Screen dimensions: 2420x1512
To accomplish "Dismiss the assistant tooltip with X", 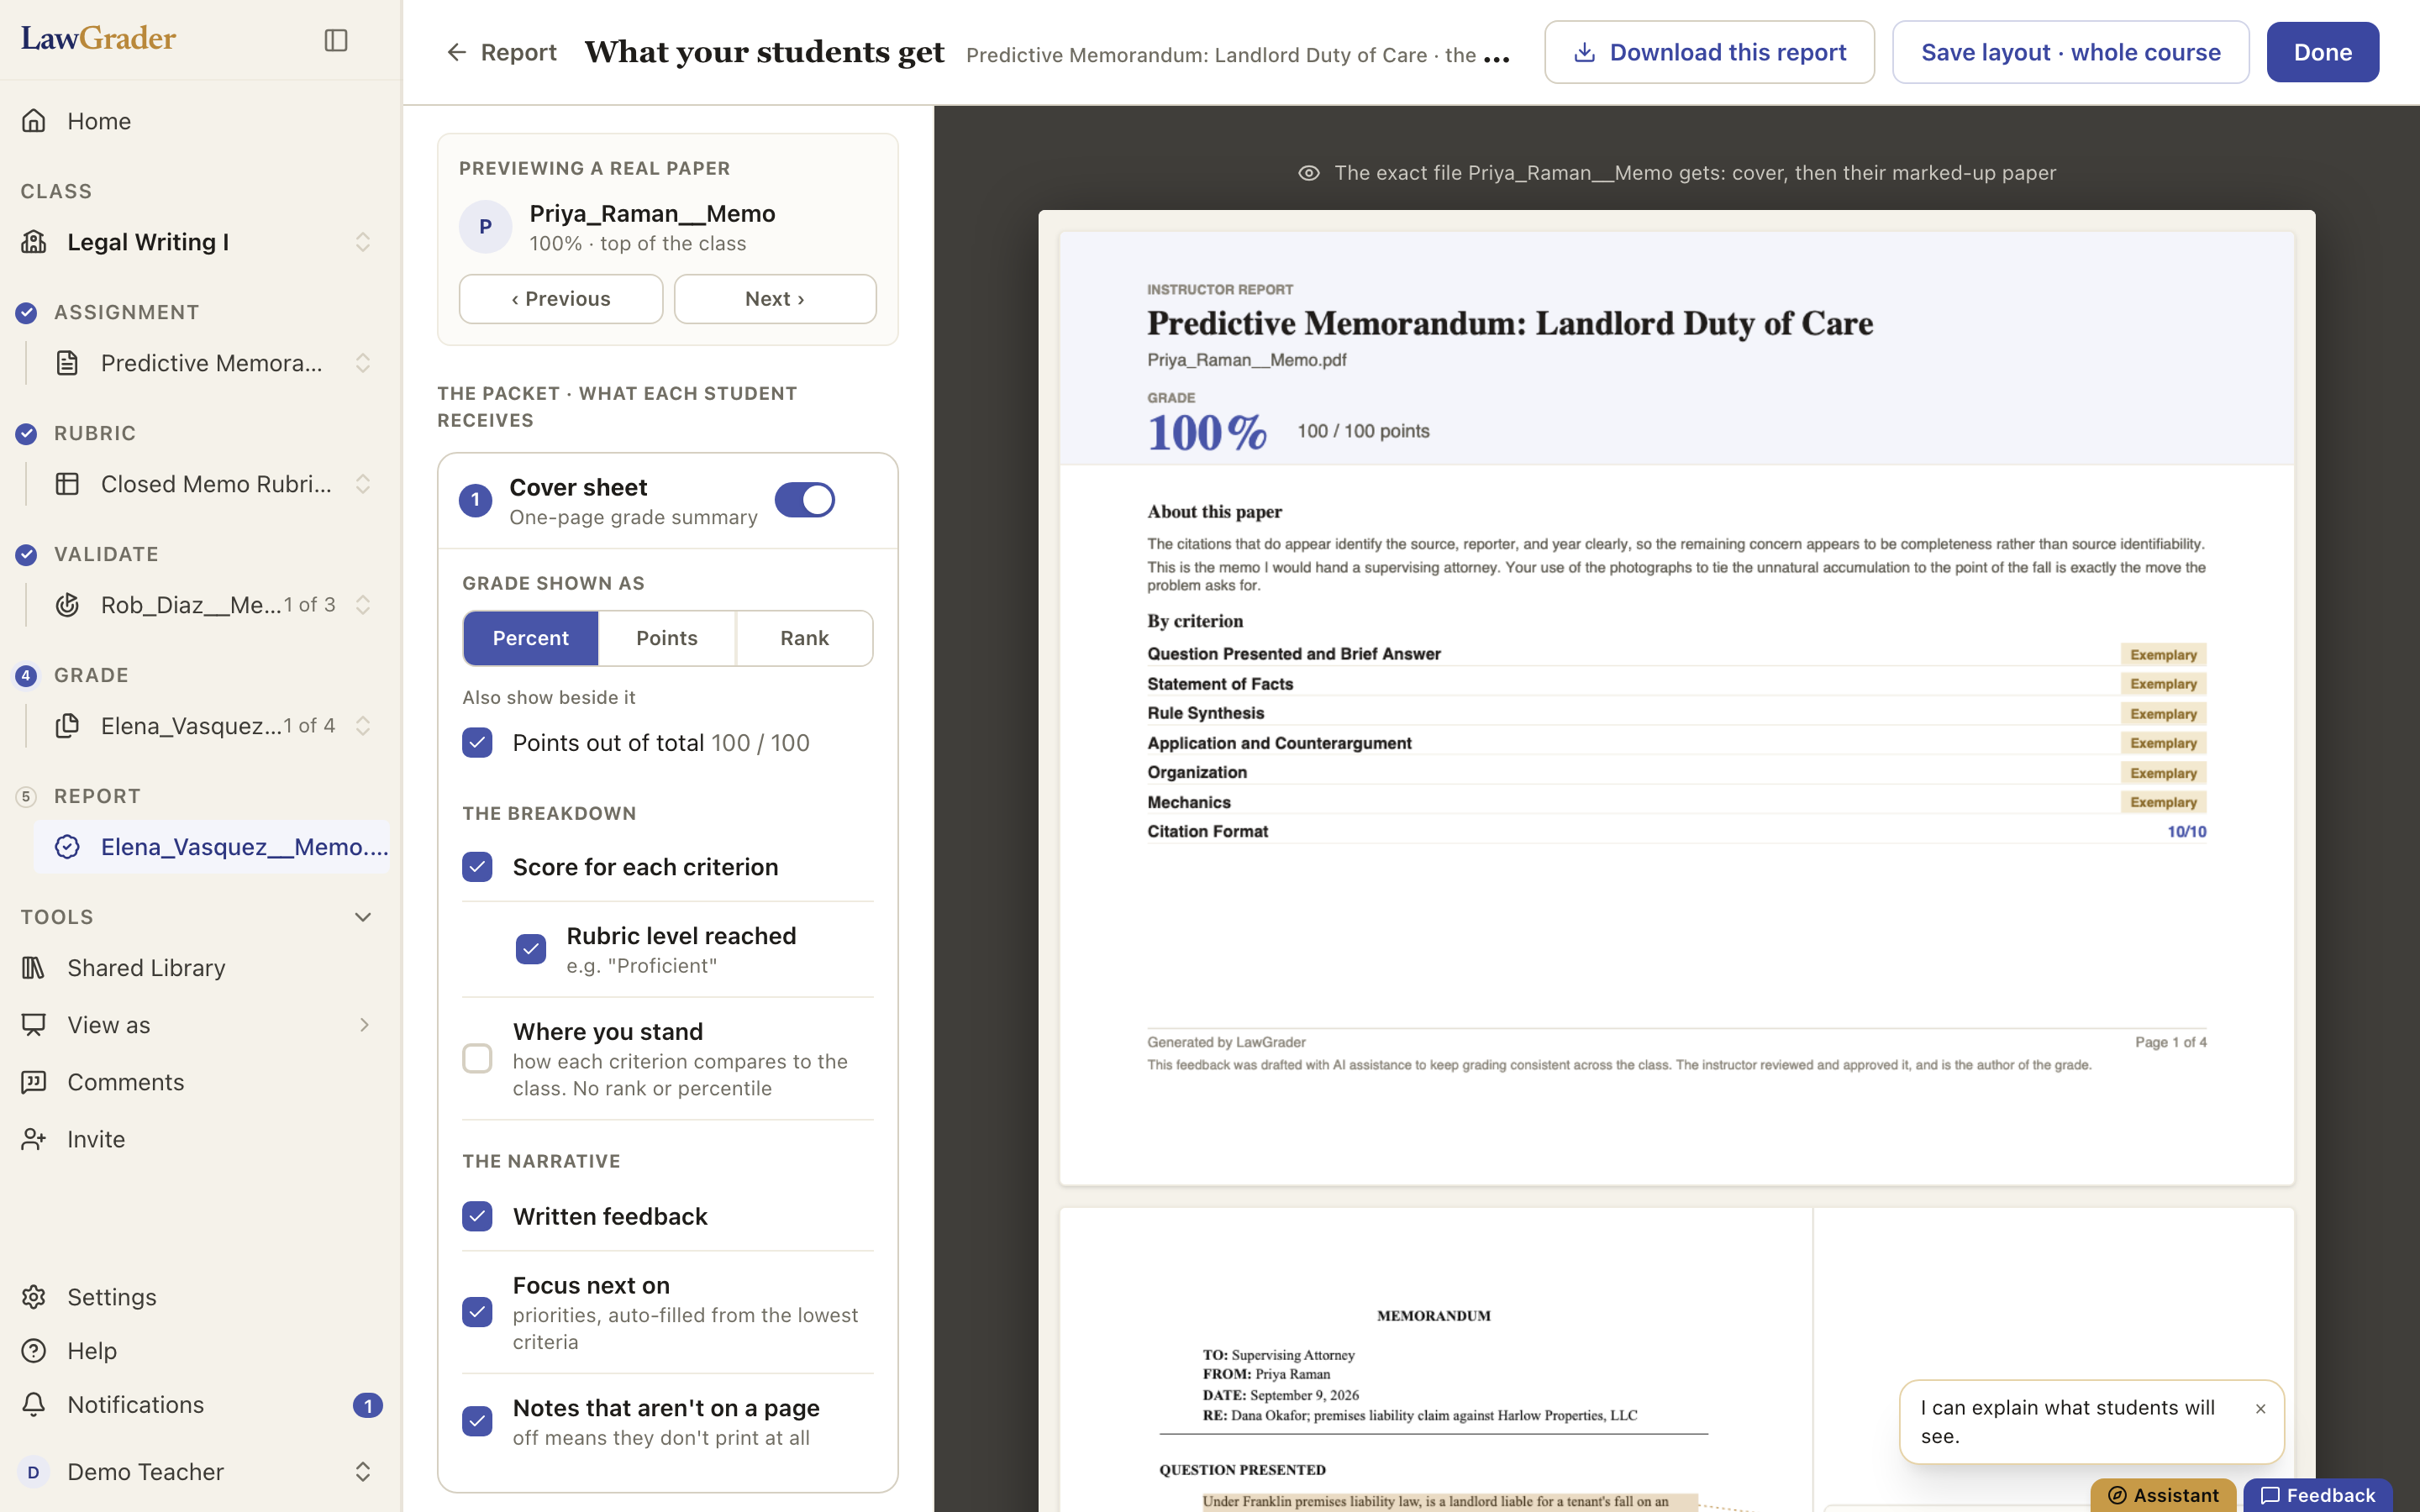I will click(2260, 1409).
